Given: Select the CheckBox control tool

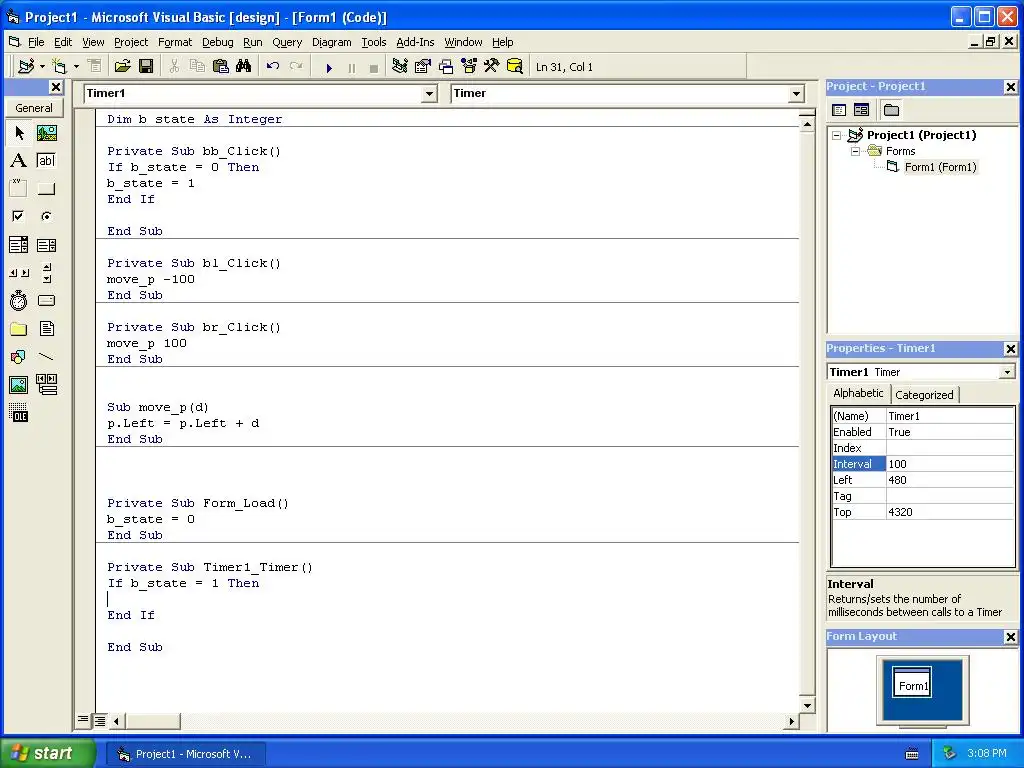Looking at the screenshot, I should click(19, 216).
